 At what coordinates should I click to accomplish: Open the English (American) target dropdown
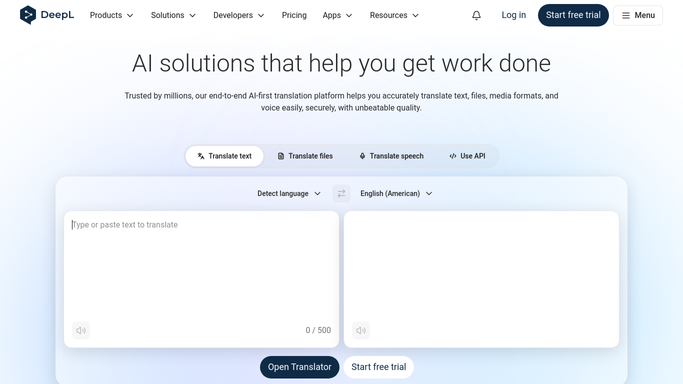[x=396, y=193]
